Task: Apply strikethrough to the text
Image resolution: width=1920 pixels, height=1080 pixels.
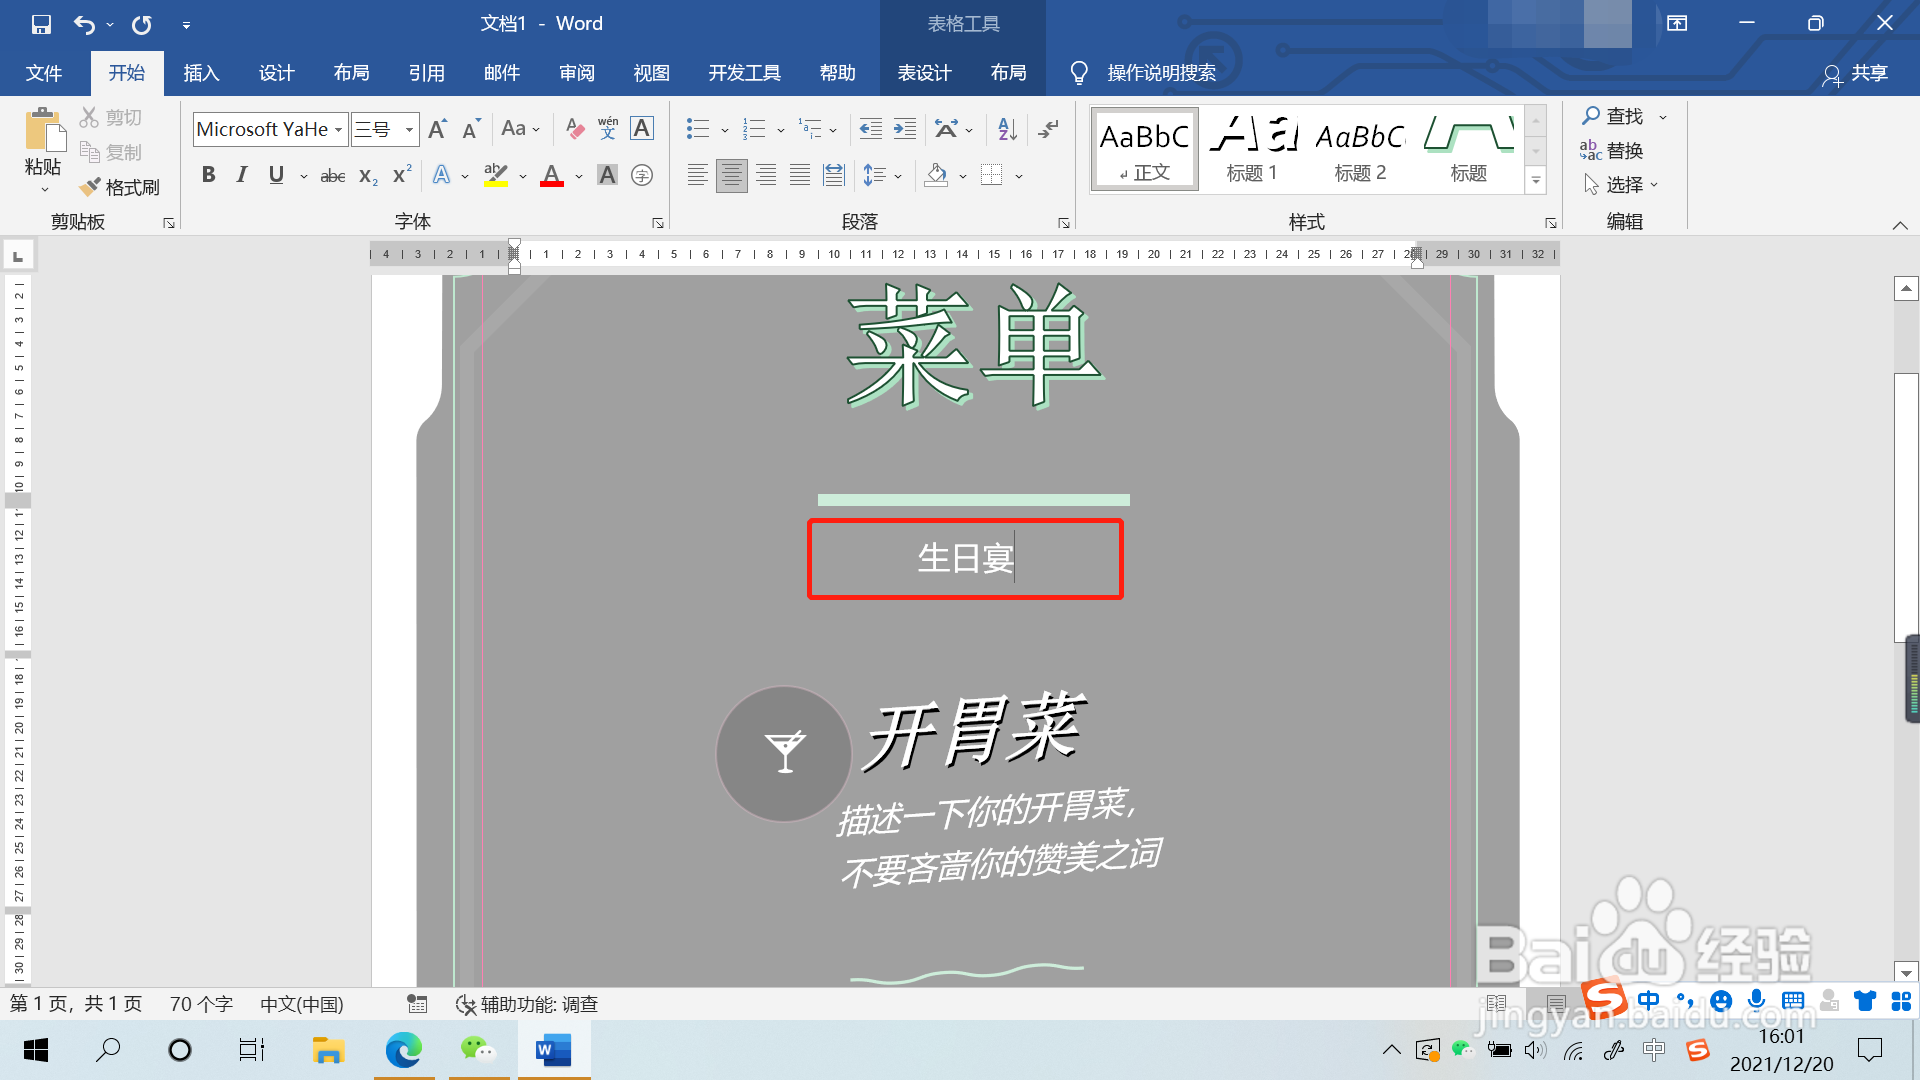Action: click(x=332, y=175)
